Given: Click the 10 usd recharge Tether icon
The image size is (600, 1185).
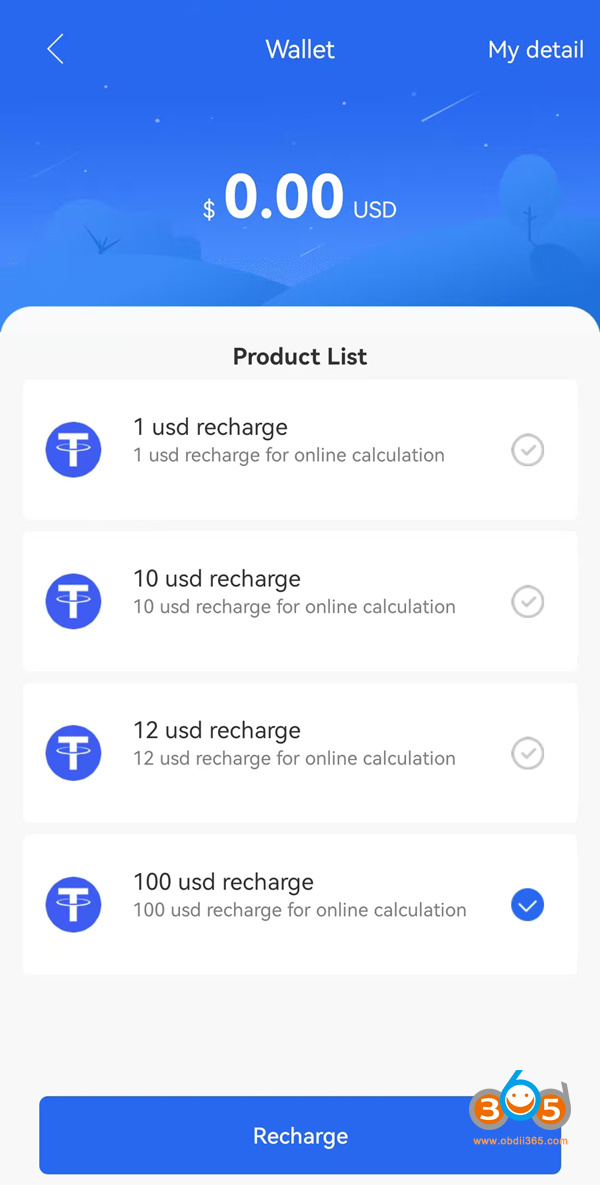Looking at the screenshot, I should point(73,601).
